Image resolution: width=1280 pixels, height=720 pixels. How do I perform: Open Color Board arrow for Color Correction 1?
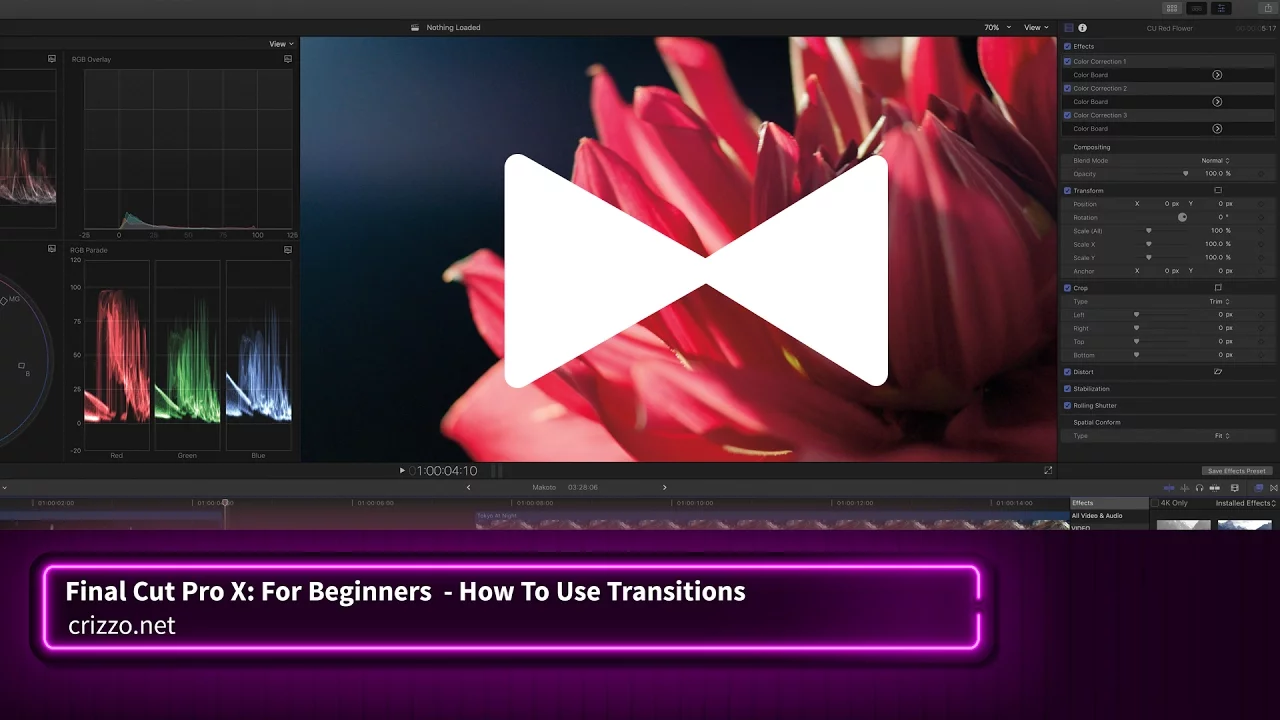point(1217,75)
